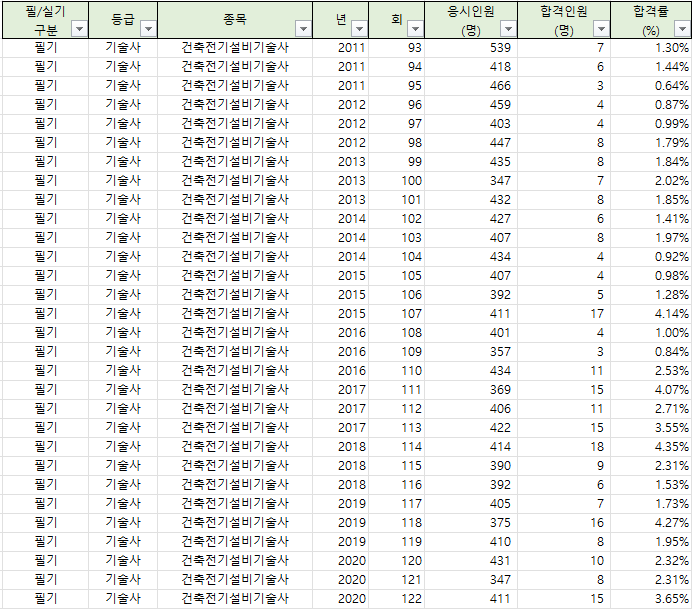This screenshot has width=692, height=609.
Task: Click 응시인원 cell with value 357
Action: [471, 351]
